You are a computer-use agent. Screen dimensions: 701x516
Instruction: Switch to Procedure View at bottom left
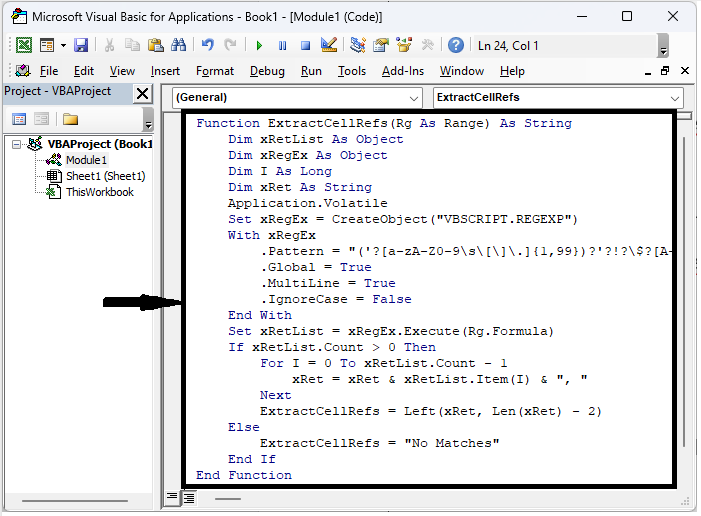(x=173, y=497)
